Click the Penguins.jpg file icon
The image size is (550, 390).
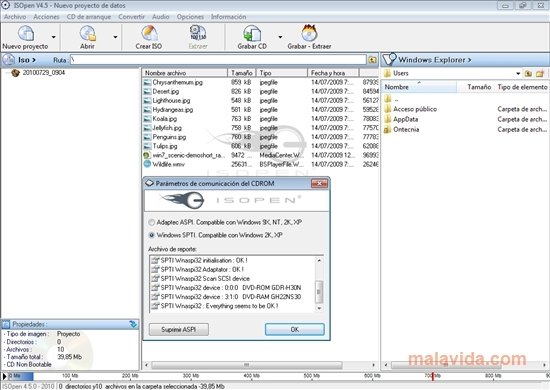tap(147, 137)
